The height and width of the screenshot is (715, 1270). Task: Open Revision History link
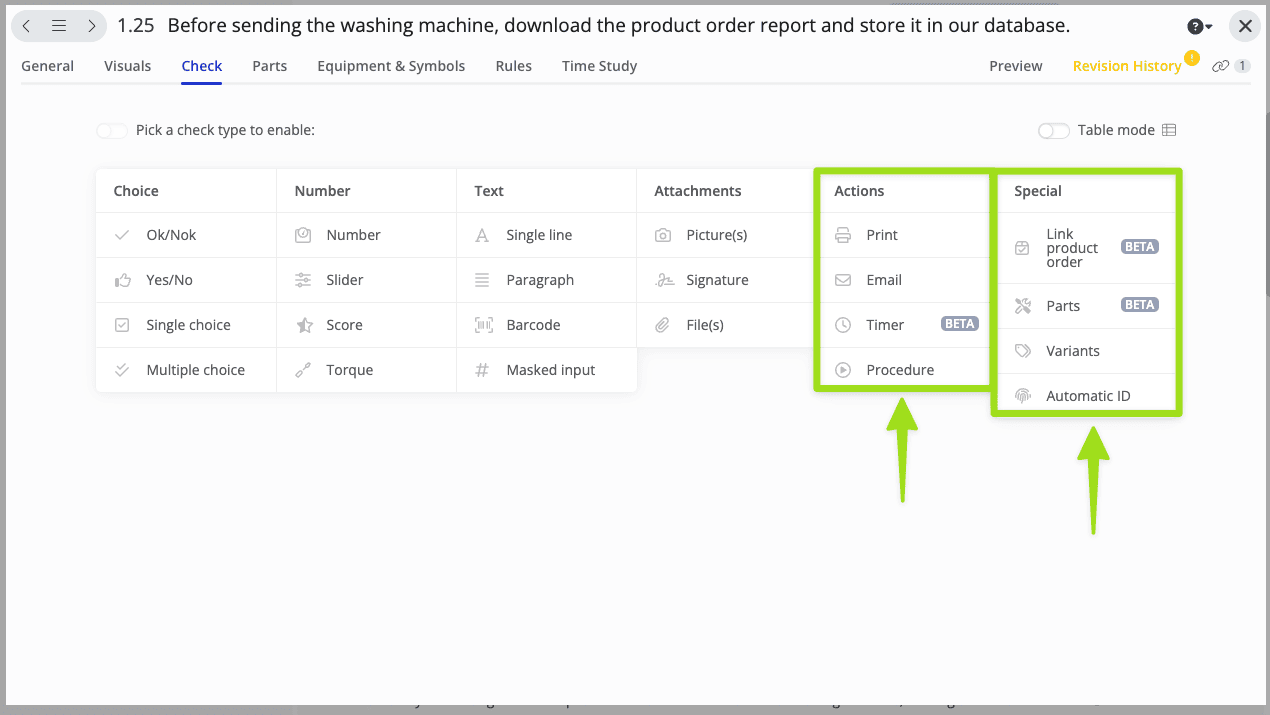tap(1126, 66)
